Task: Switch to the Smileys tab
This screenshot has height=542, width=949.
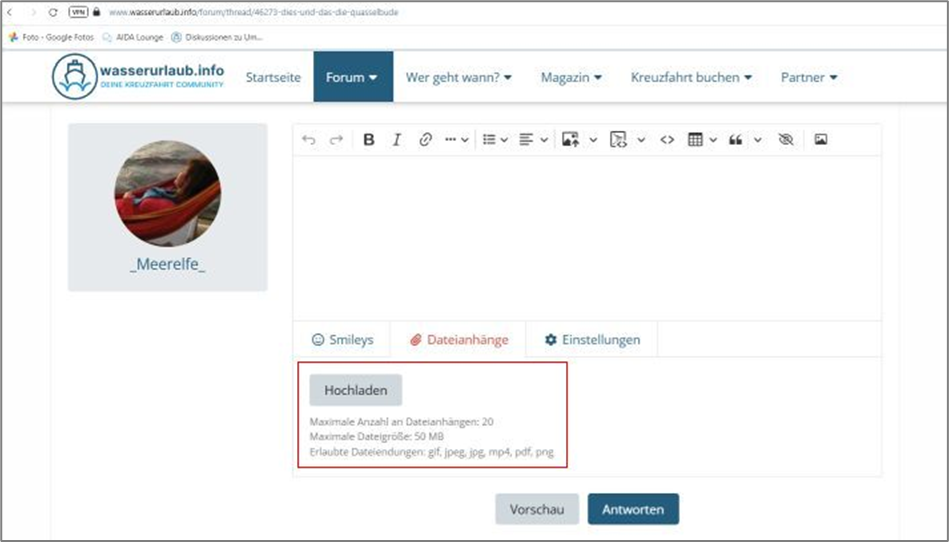Action: (342, 340)
